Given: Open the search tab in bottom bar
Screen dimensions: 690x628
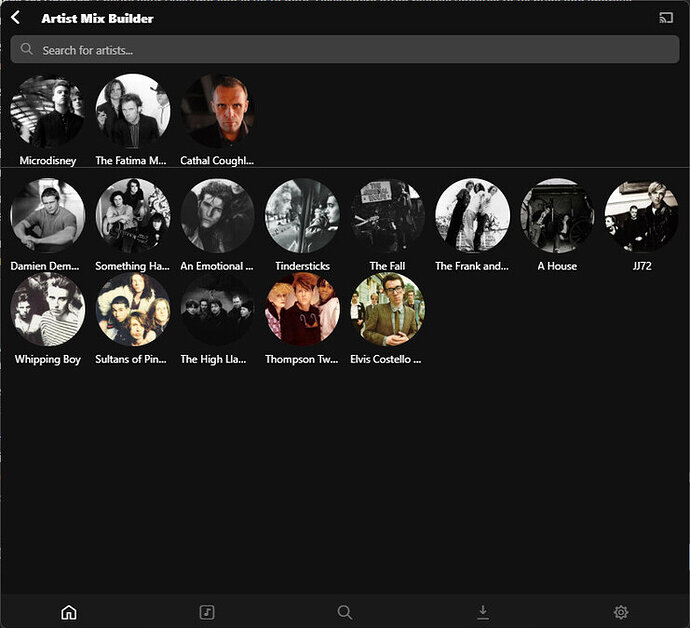Looking at the screenshot, I should [x=345, y=612].
